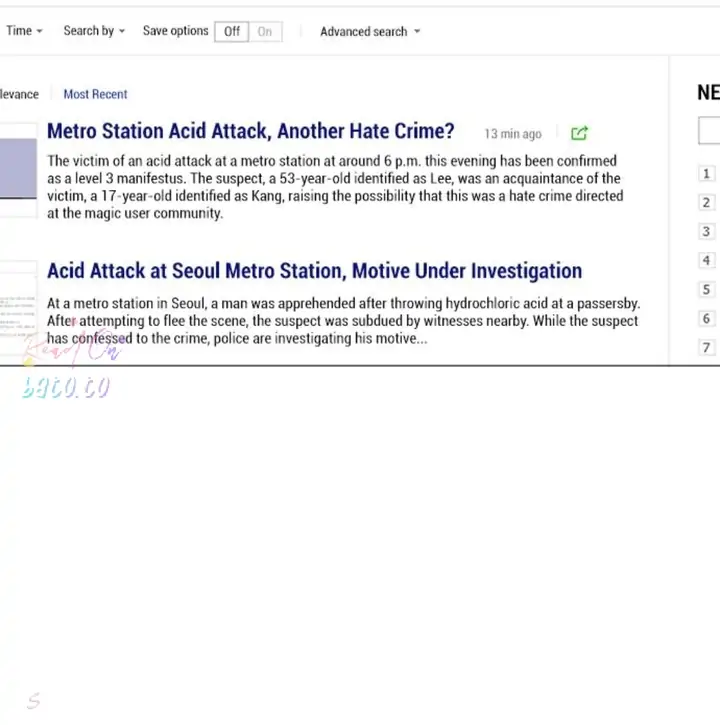
Task: Turn Save options On
Action: point(265,32)
